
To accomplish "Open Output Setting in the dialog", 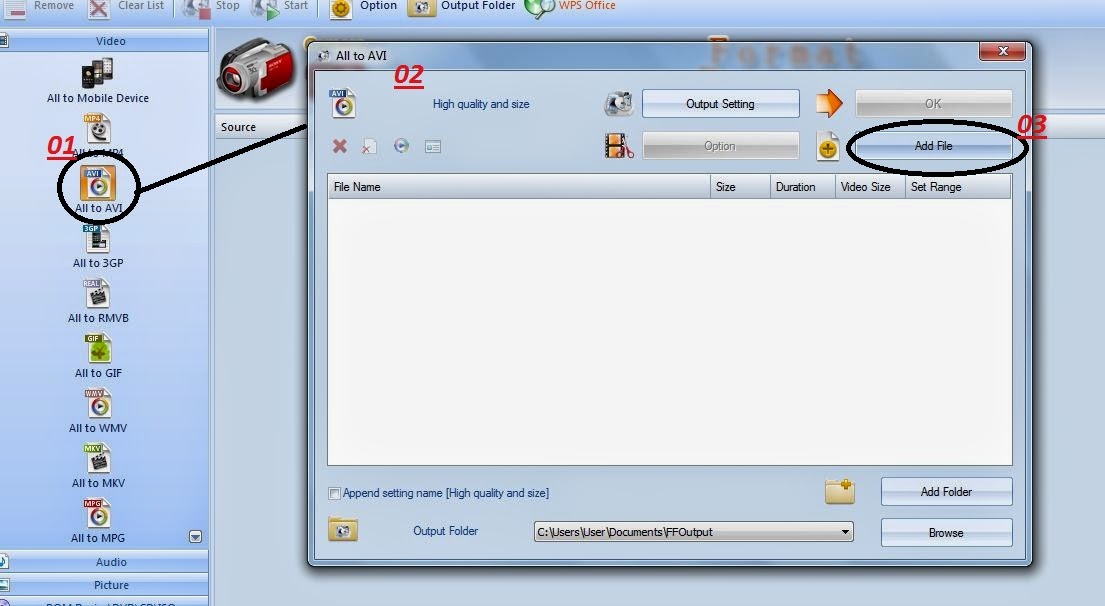I will [x=720, y=104].
